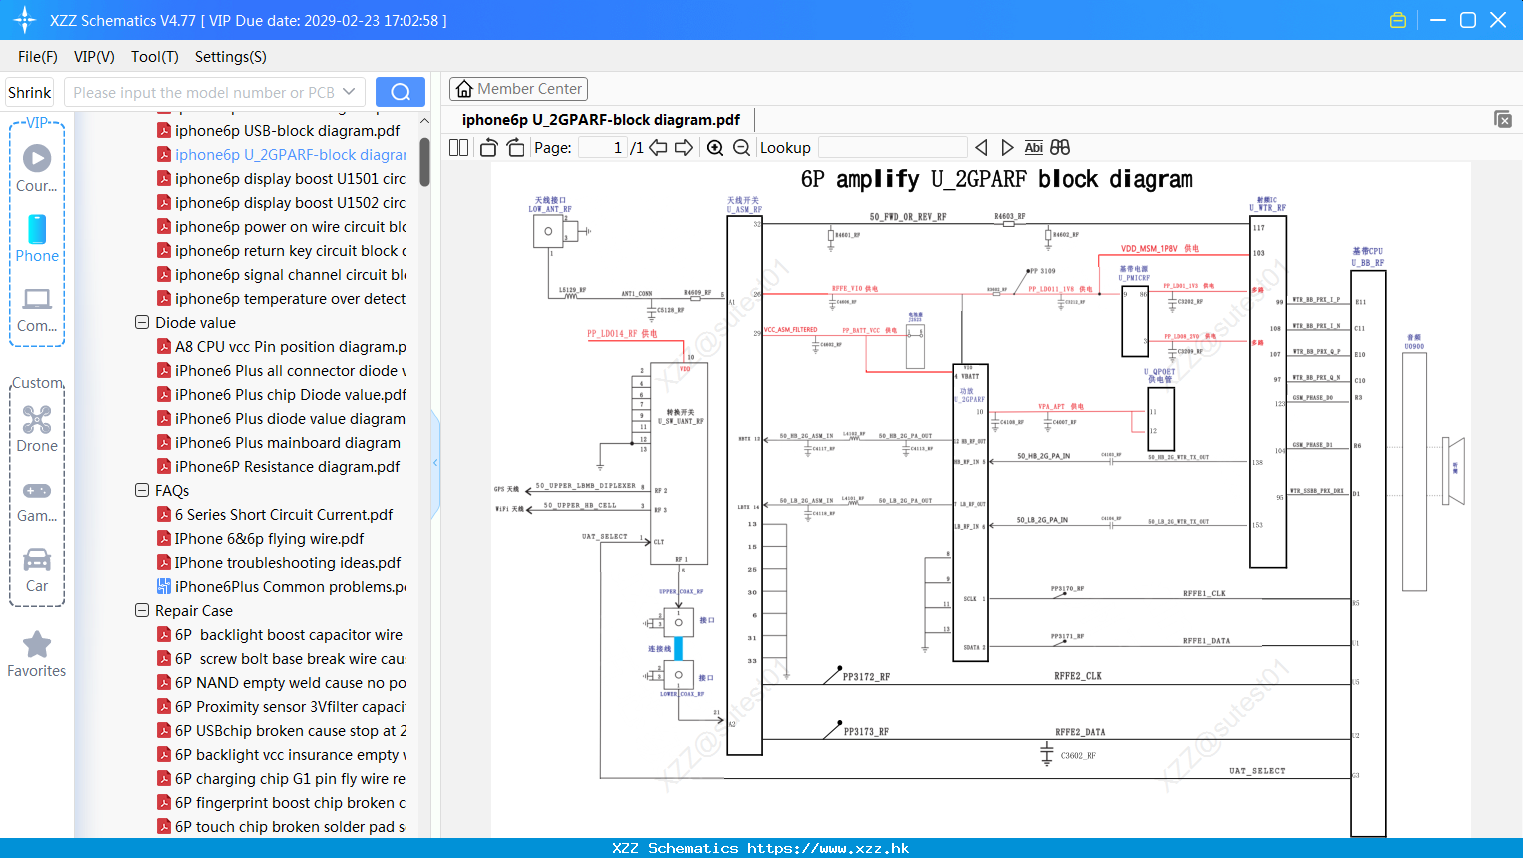Open 6P backlight boost capacitor wire case
Viewport: 1523px width, 858px height.
tap(289, 634)
